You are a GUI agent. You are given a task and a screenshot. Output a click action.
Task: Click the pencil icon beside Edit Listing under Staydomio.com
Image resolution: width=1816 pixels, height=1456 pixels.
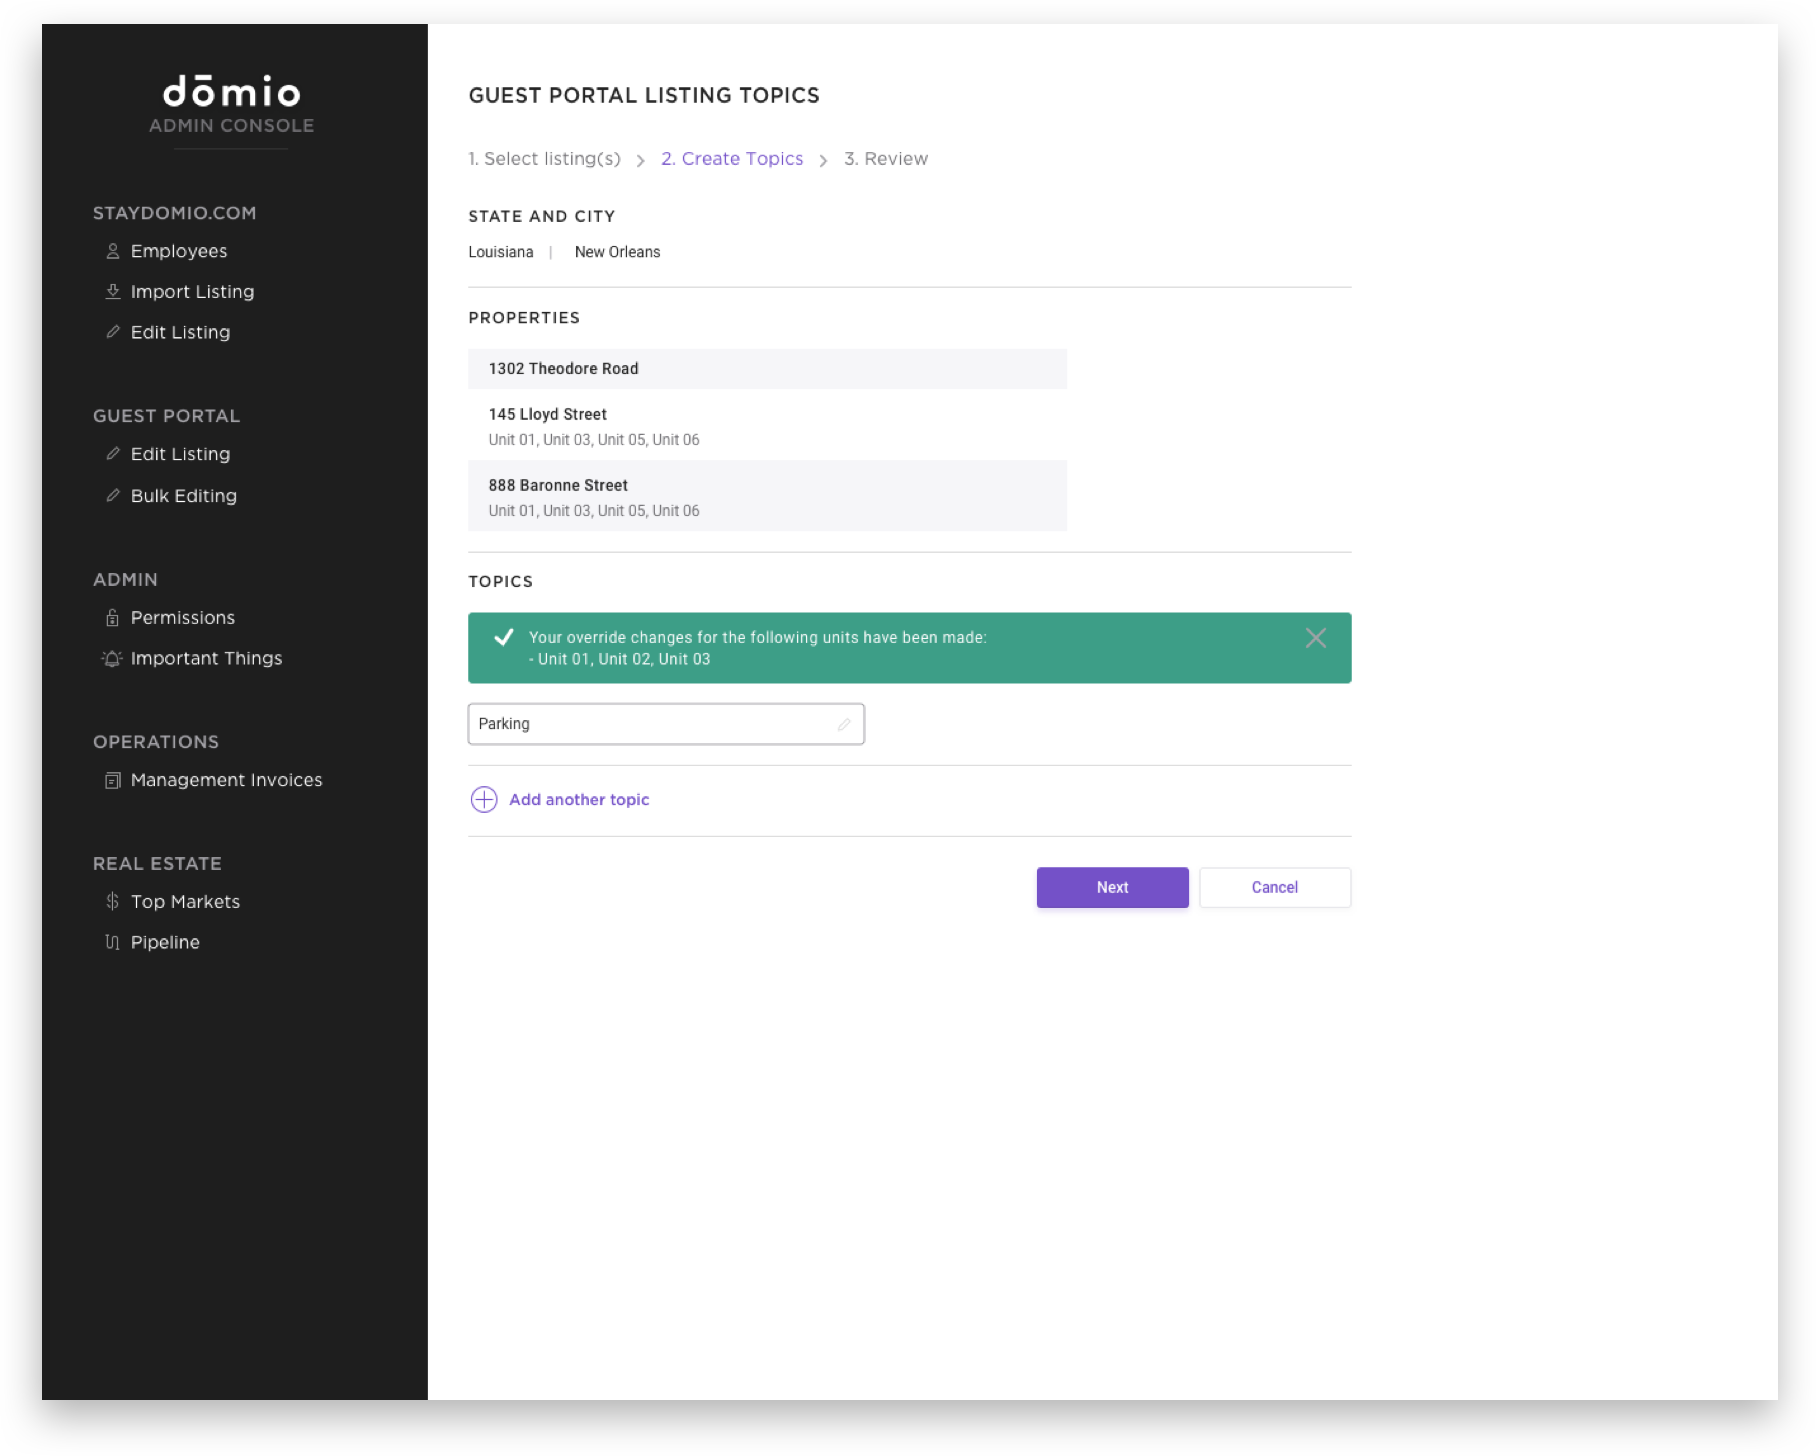pyautogui.click(x=113, y=331)
